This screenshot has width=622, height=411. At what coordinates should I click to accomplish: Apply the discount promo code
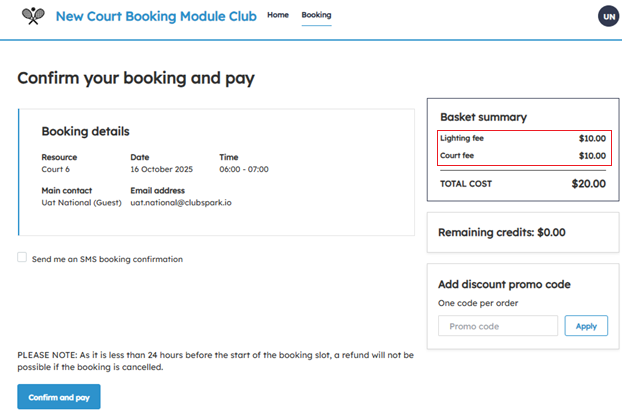click(x=586, y=326)
